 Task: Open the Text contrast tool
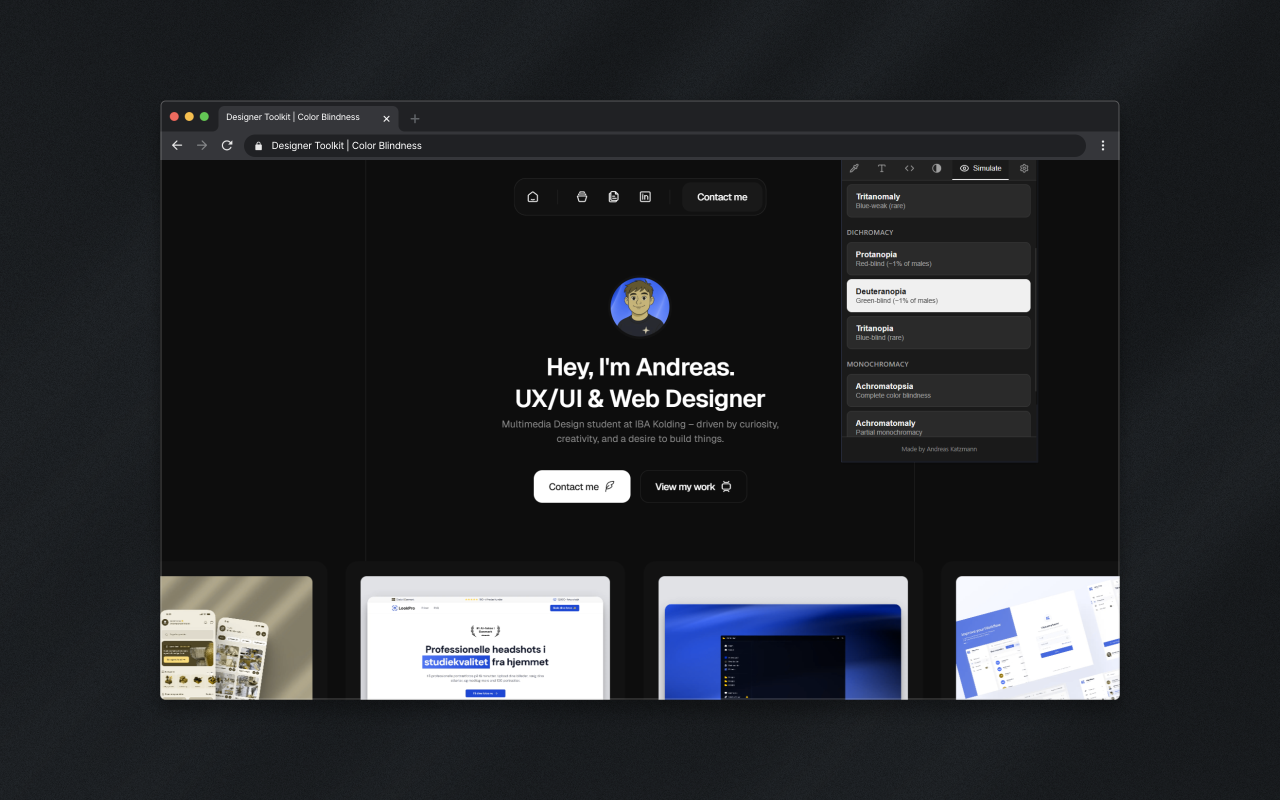(881, 168)
